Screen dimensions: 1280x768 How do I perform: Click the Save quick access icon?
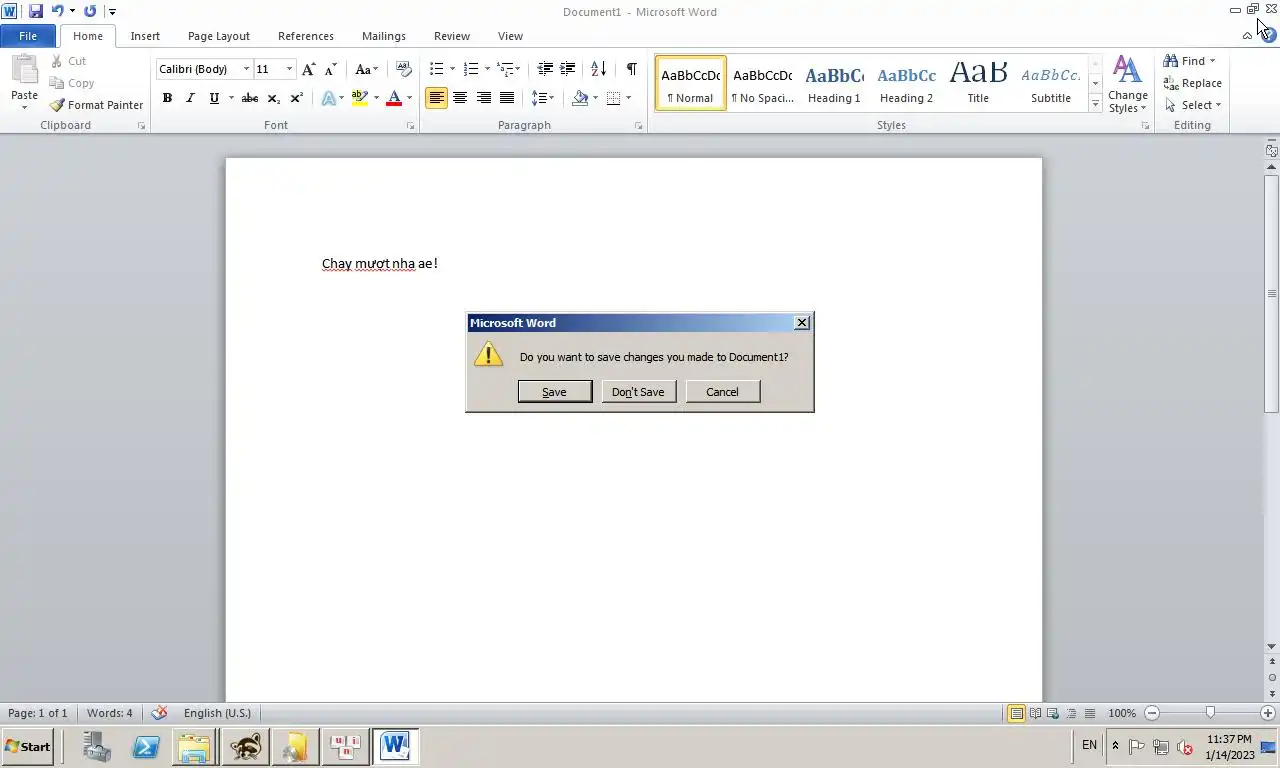coord(36,11)
